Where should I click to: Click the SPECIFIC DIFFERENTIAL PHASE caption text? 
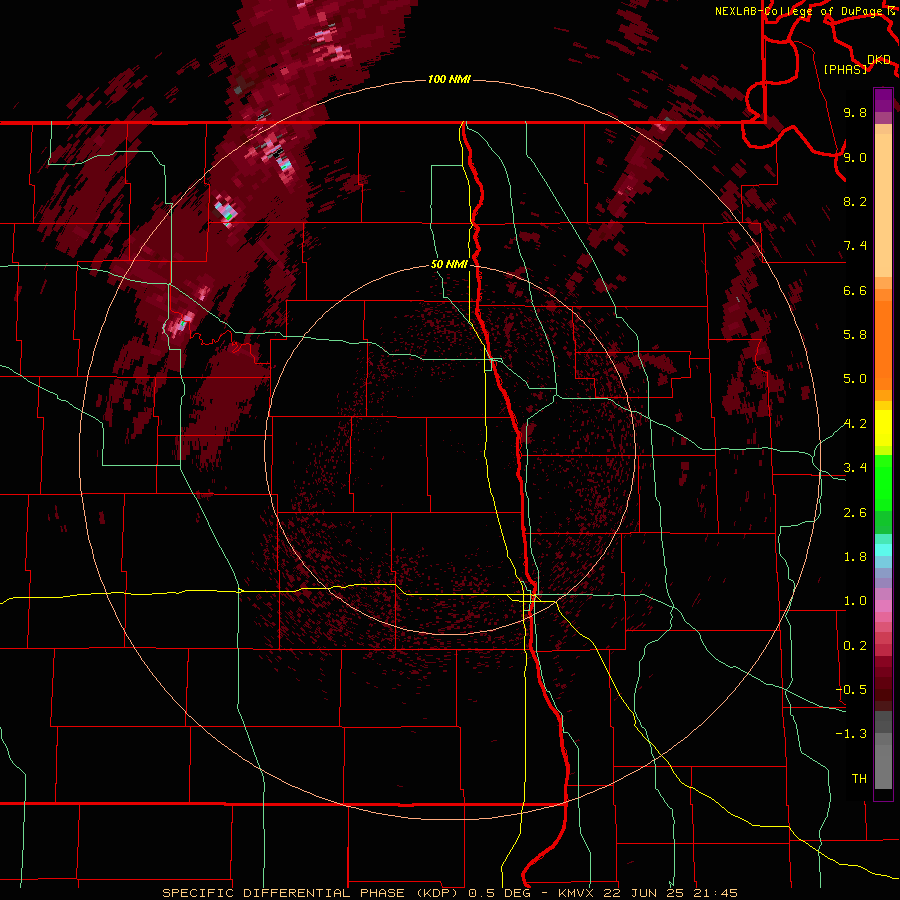point(286,893)
